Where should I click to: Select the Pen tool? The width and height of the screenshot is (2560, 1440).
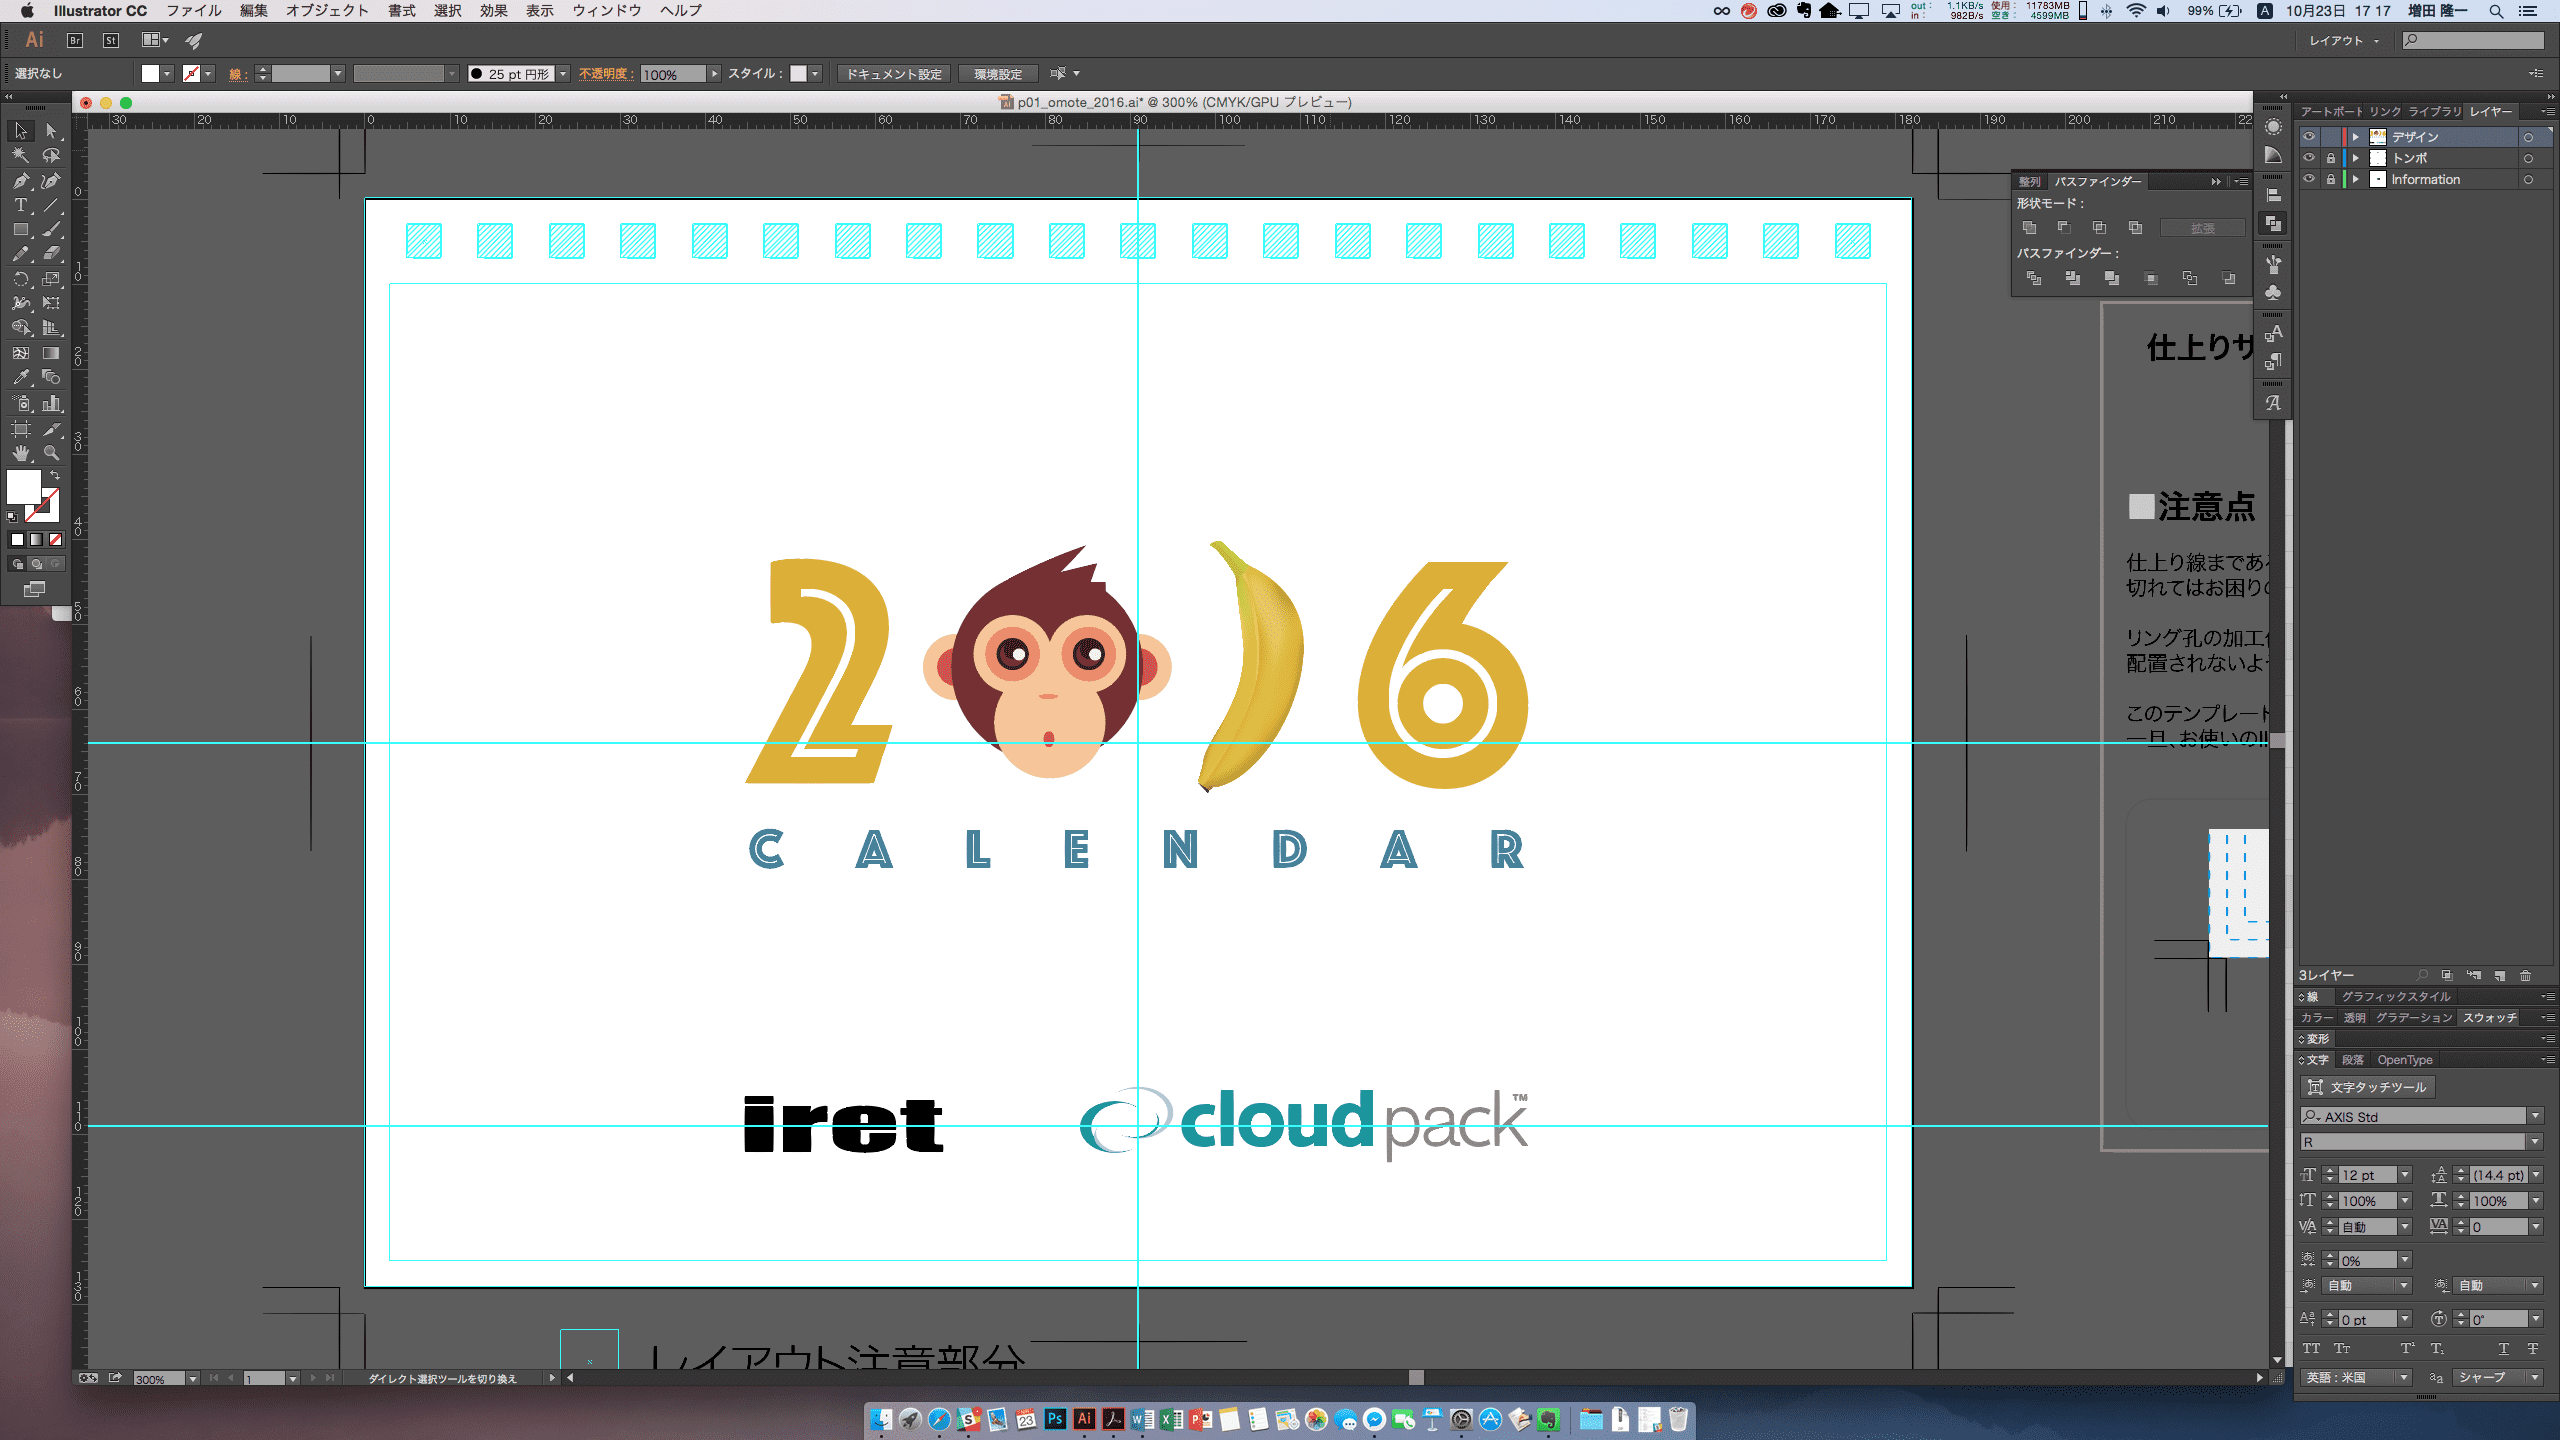[x=20, y=181]
